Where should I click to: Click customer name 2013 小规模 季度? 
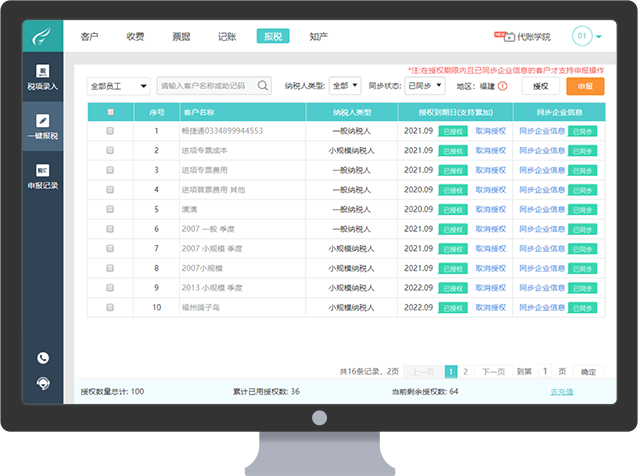[x=212, y=288]
